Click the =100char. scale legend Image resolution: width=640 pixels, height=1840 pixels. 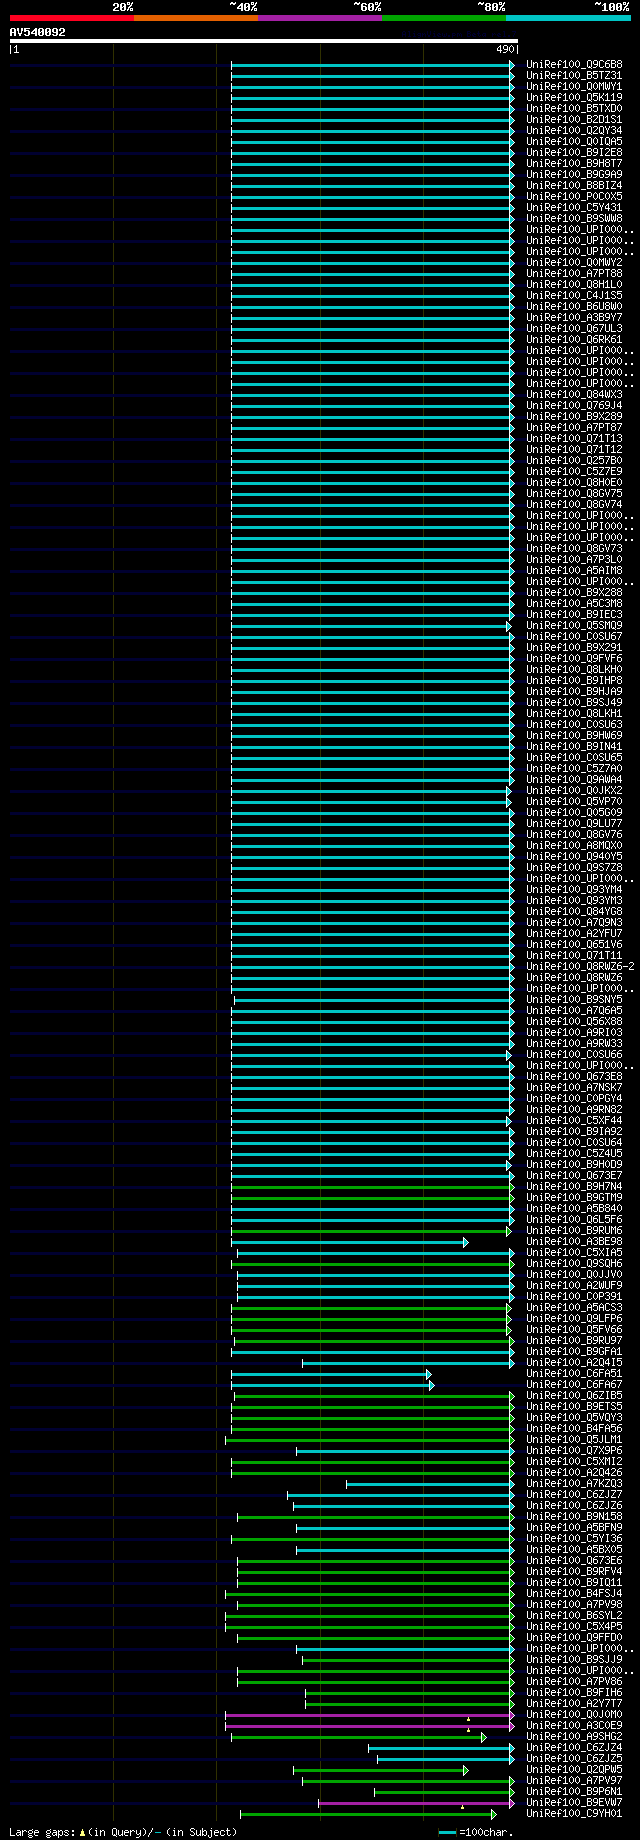coord(475,1832)
